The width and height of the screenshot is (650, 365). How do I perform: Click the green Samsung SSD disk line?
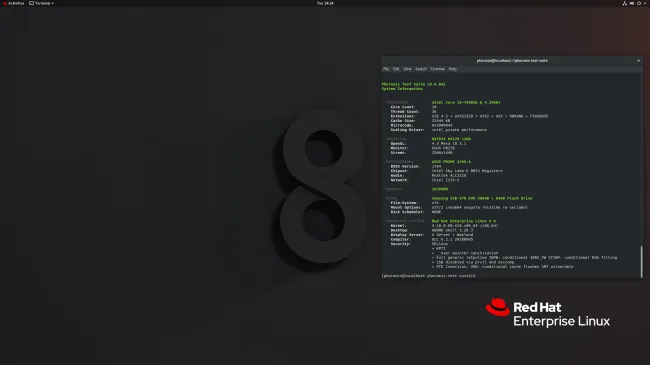(x=482, y=198)
